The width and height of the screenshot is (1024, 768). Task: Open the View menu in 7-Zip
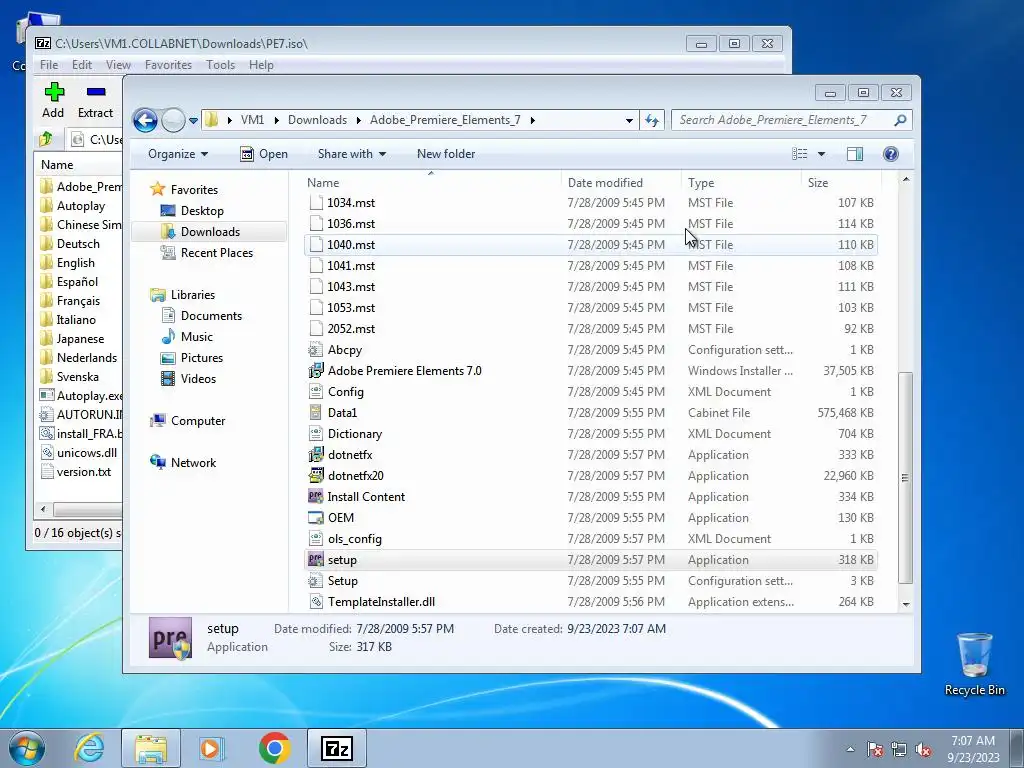[x=118, y=65]
